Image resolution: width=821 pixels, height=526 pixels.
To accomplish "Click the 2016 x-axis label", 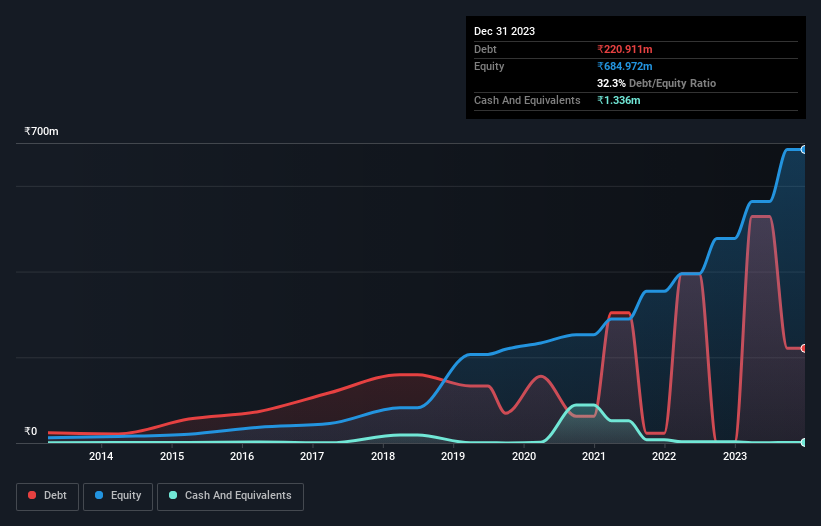I will [242, 456].
